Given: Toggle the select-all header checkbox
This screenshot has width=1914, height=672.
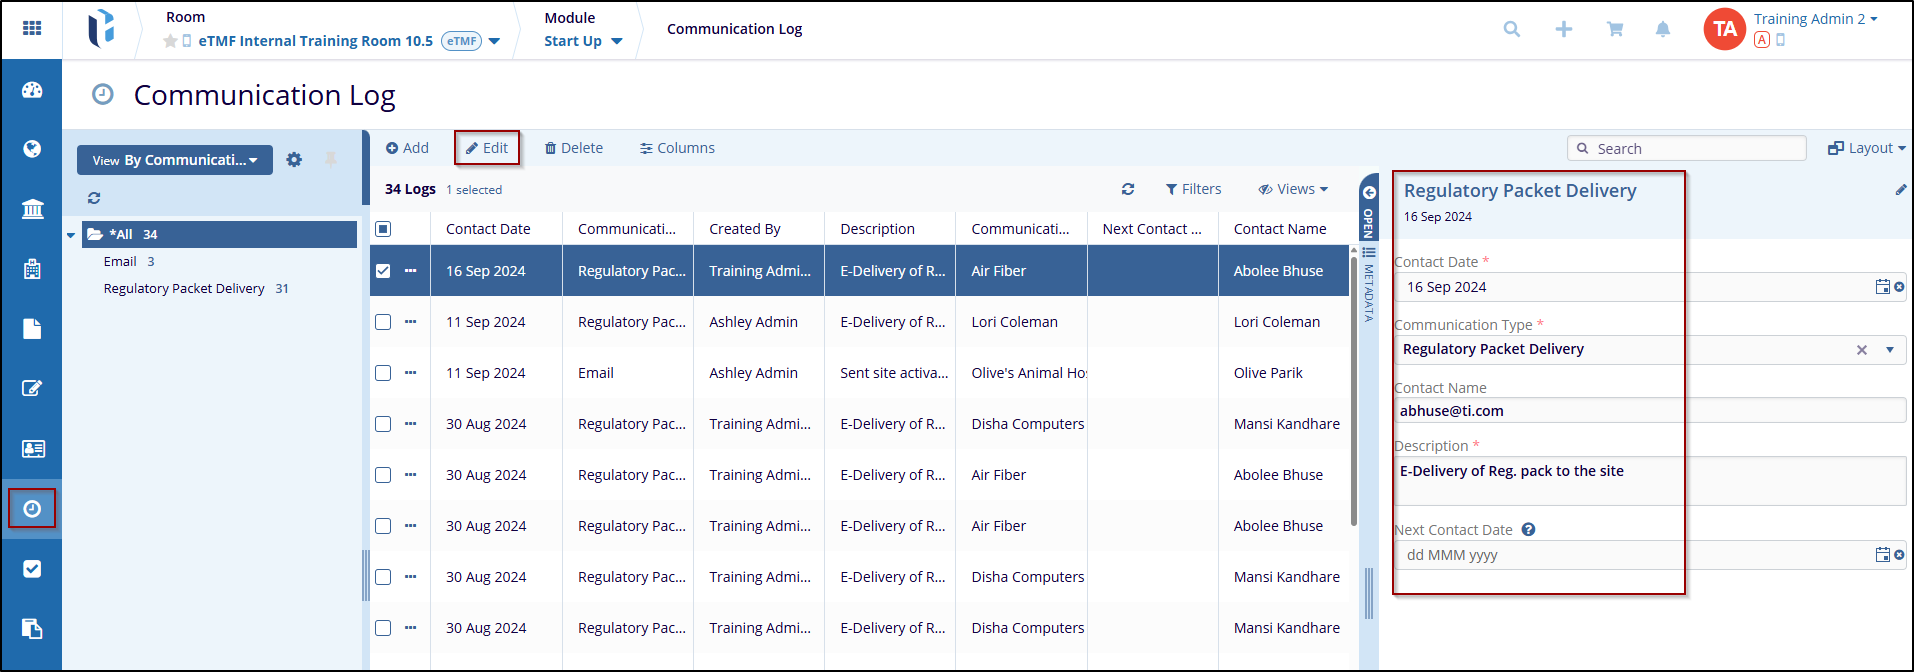Looking at the screenshot, I should [383, 229].
